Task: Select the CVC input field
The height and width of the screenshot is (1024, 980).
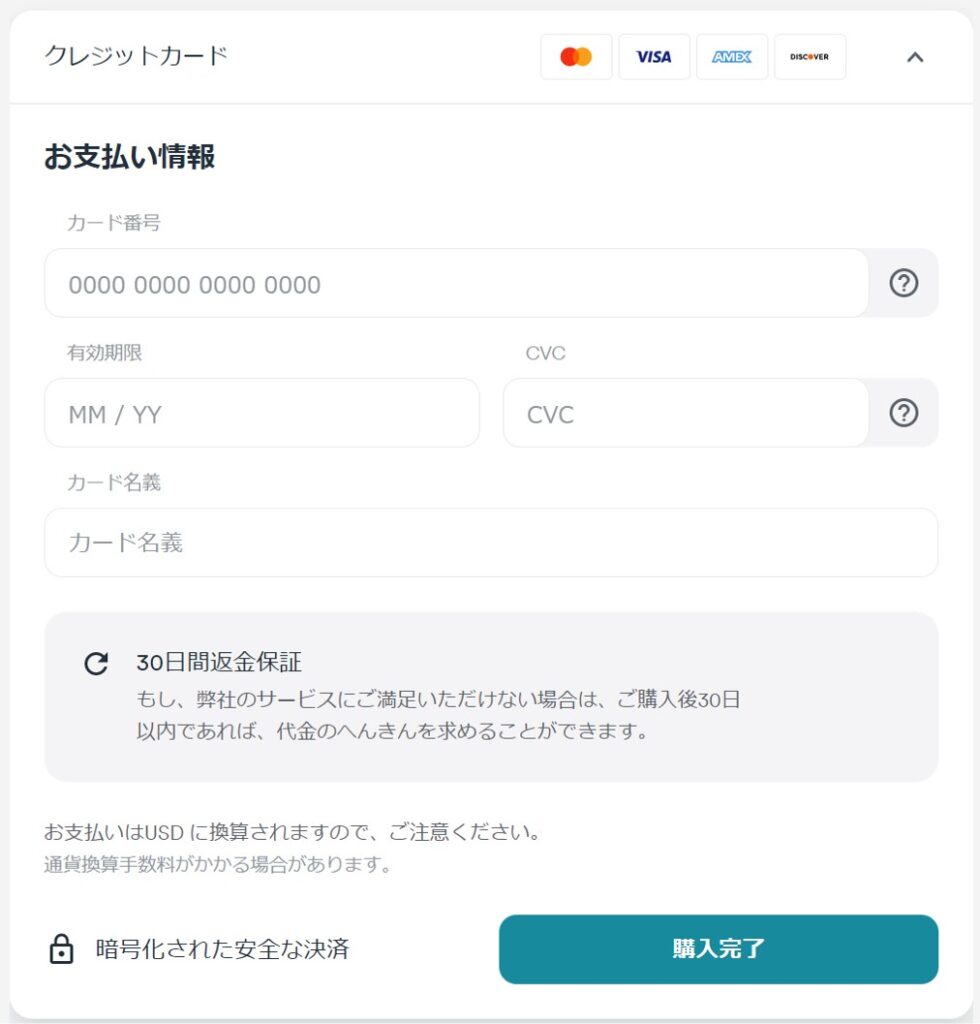Action: 686,413
